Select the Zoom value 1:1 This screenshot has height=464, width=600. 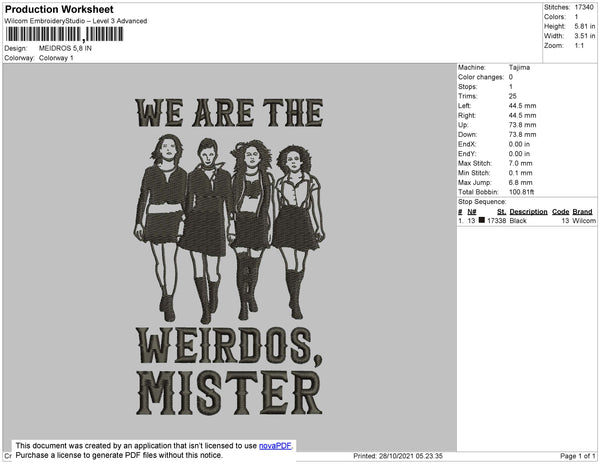pyautogui.click(x=579, y=46)
